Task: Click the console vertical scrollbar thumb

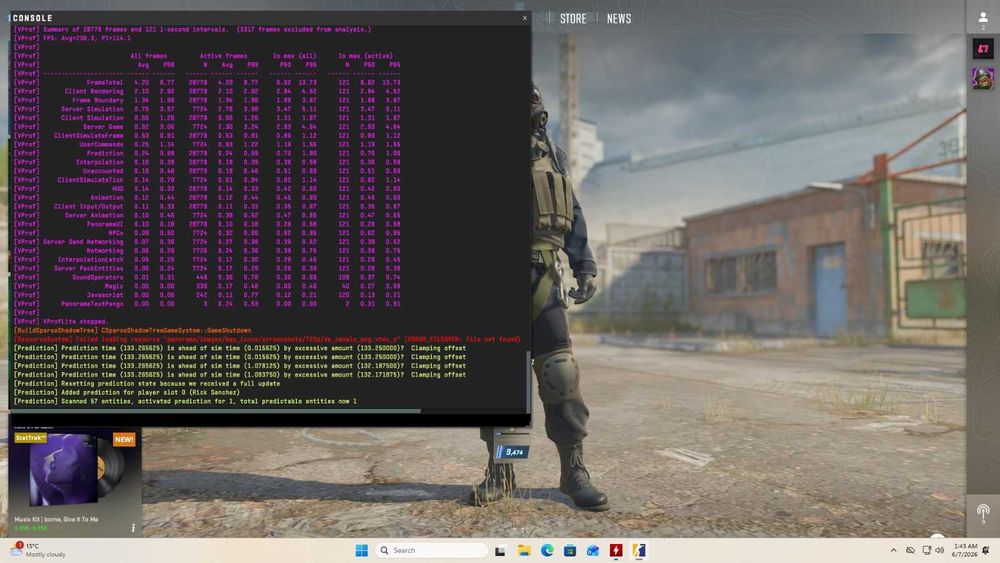Action: point(528,381)
